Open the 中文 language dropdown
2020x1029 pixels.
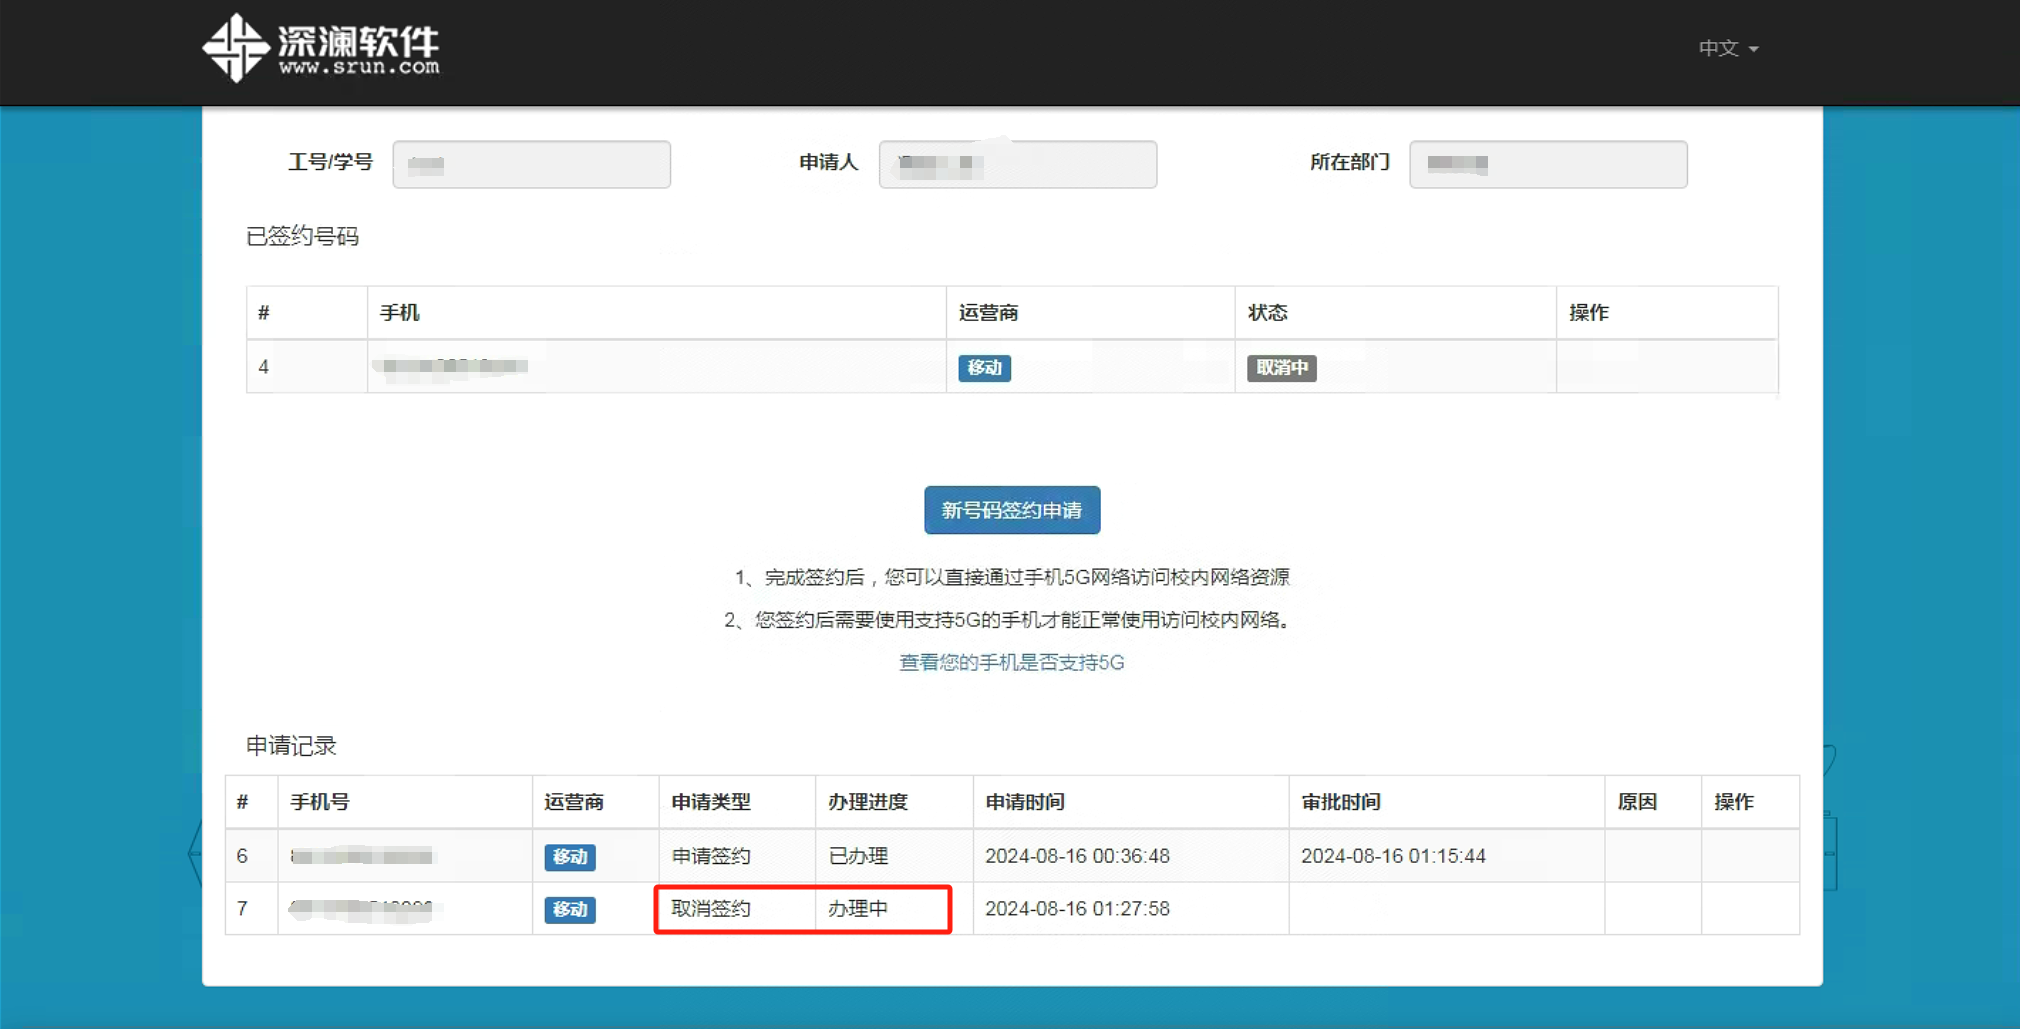(1727, 48)
